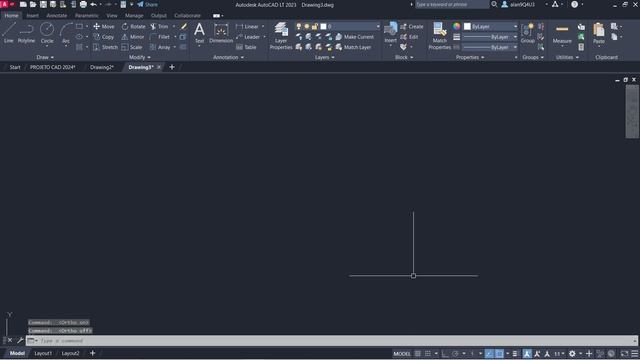Click the keyword search box
The width and height of the screenshot is (640, 360).
(452, 4)
